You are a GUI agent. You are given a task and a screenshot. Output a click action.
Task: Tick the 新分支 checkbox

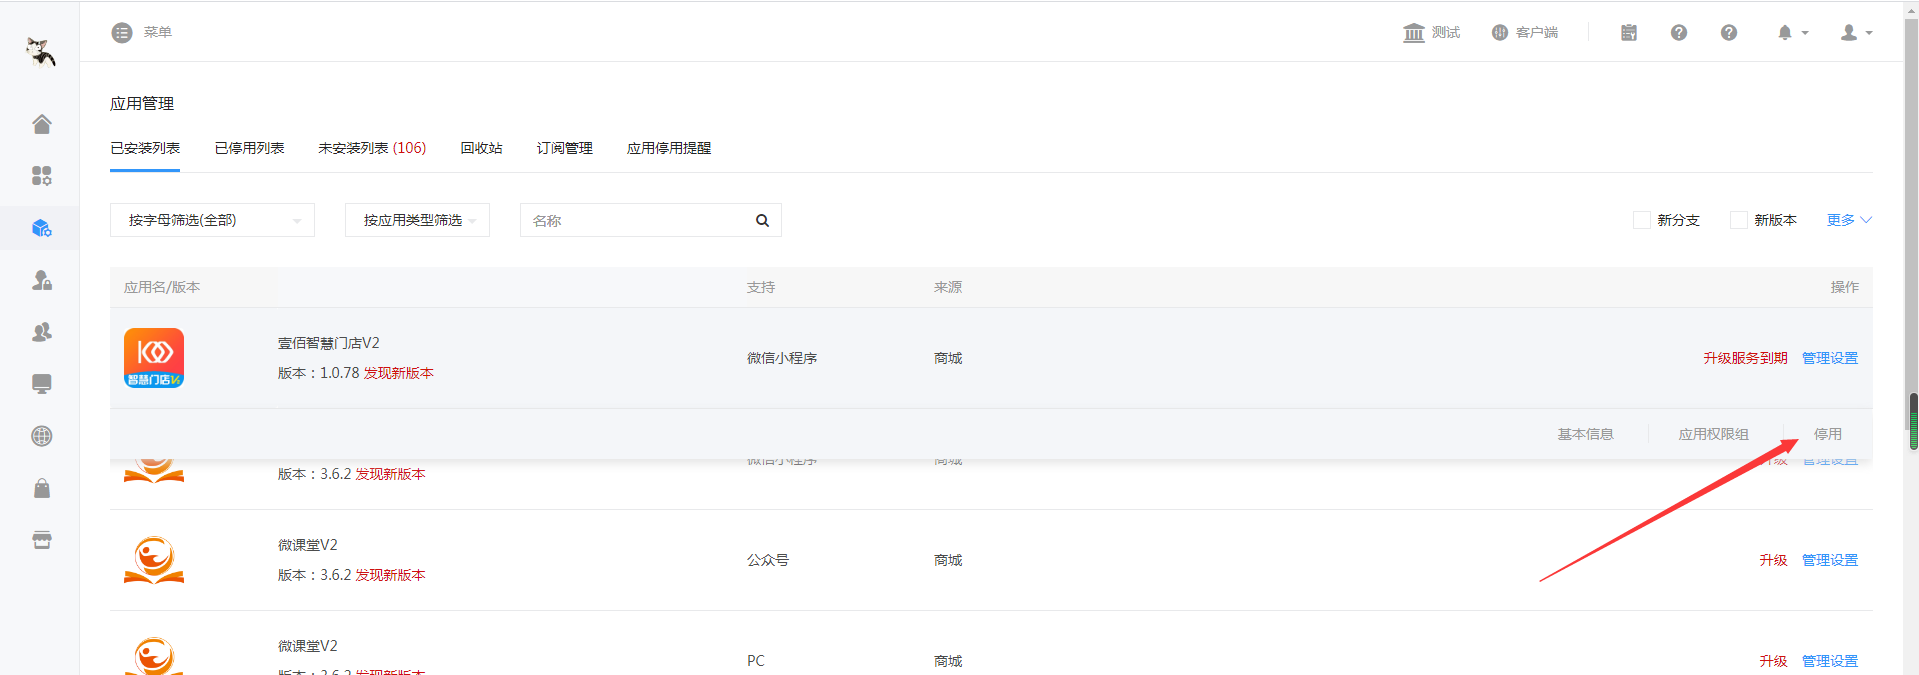(x=1641, y=220)
